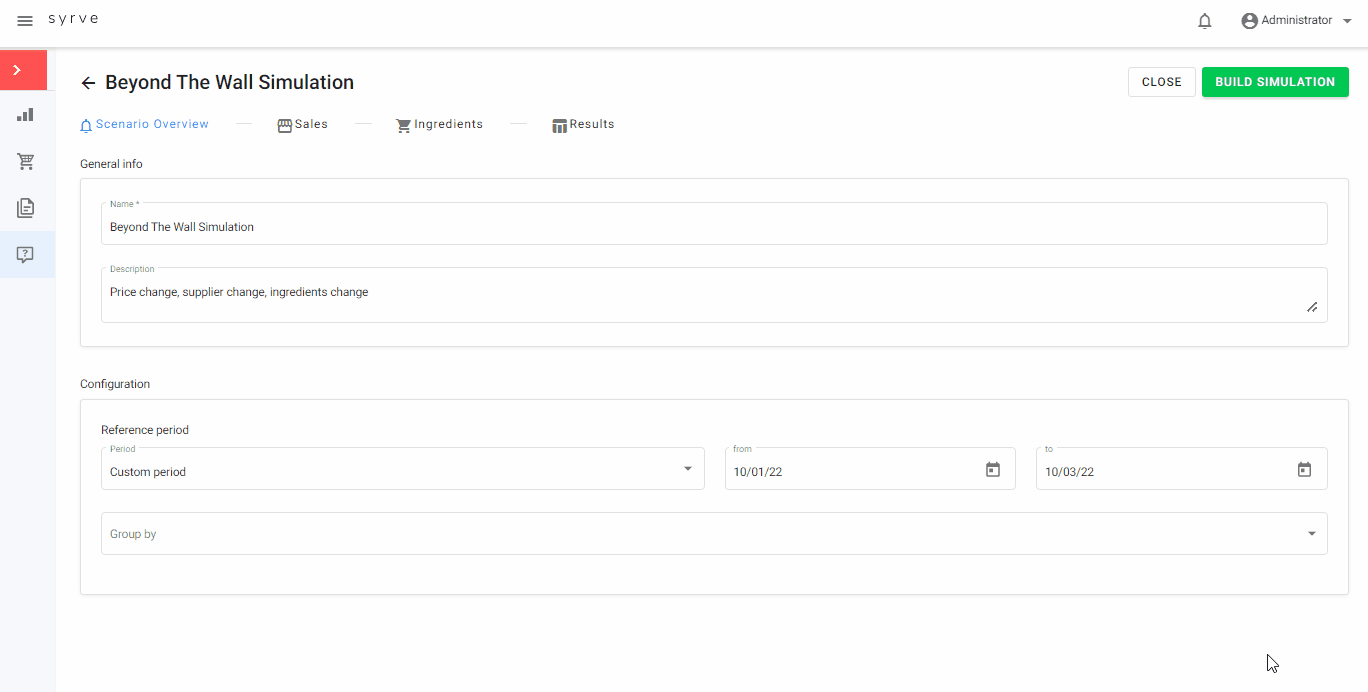Select the question bubble sidebar icon
1368x692 pixels.
[x=25, y=255]
